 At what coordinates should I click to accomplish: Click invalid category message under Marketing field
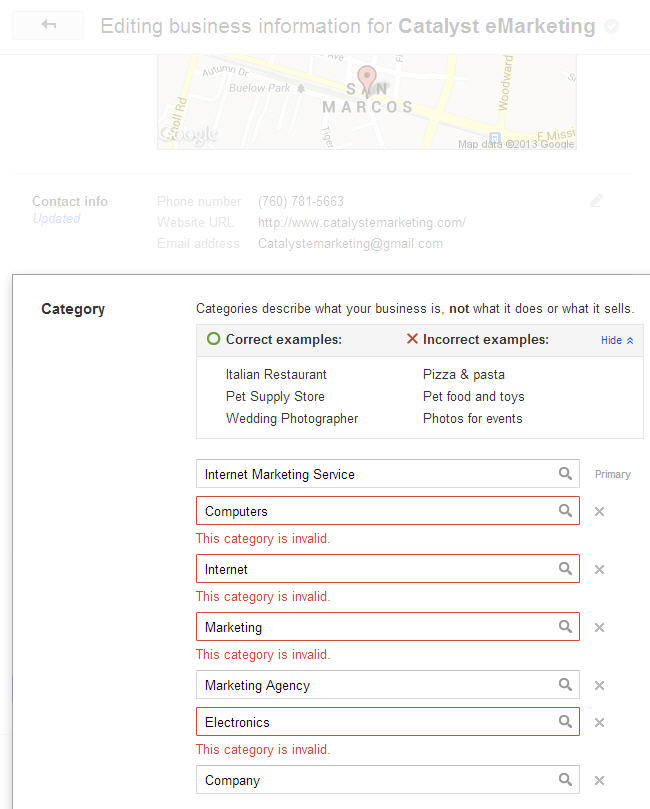pos(263,654)
